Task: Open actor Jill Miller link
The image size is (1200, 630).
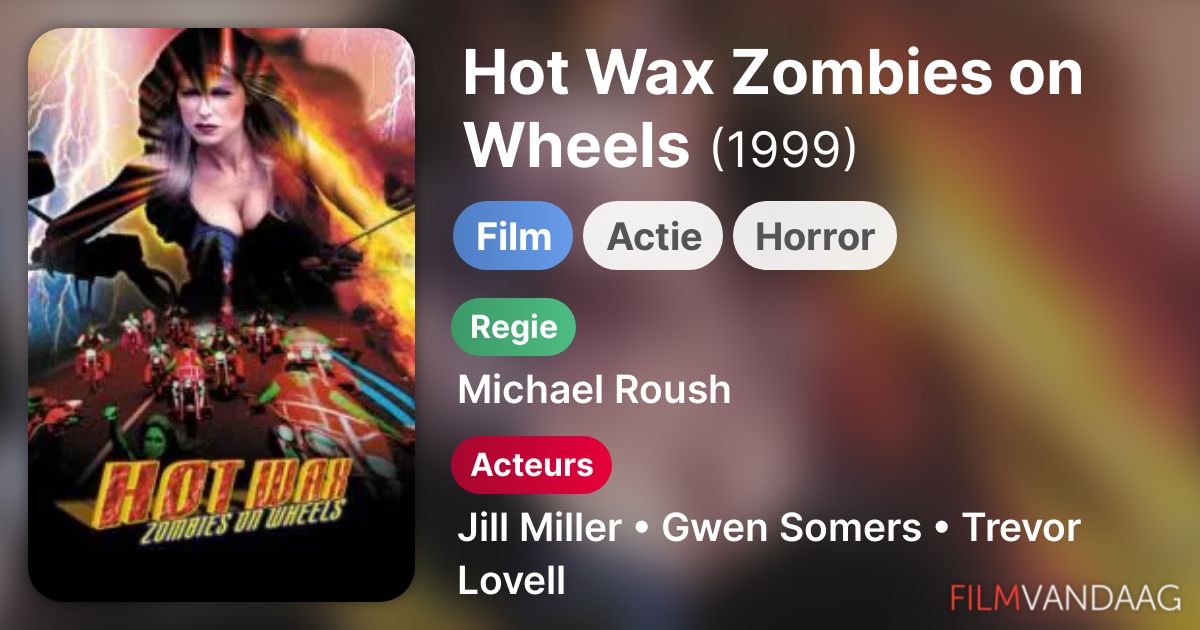Action: click(539, 528)
